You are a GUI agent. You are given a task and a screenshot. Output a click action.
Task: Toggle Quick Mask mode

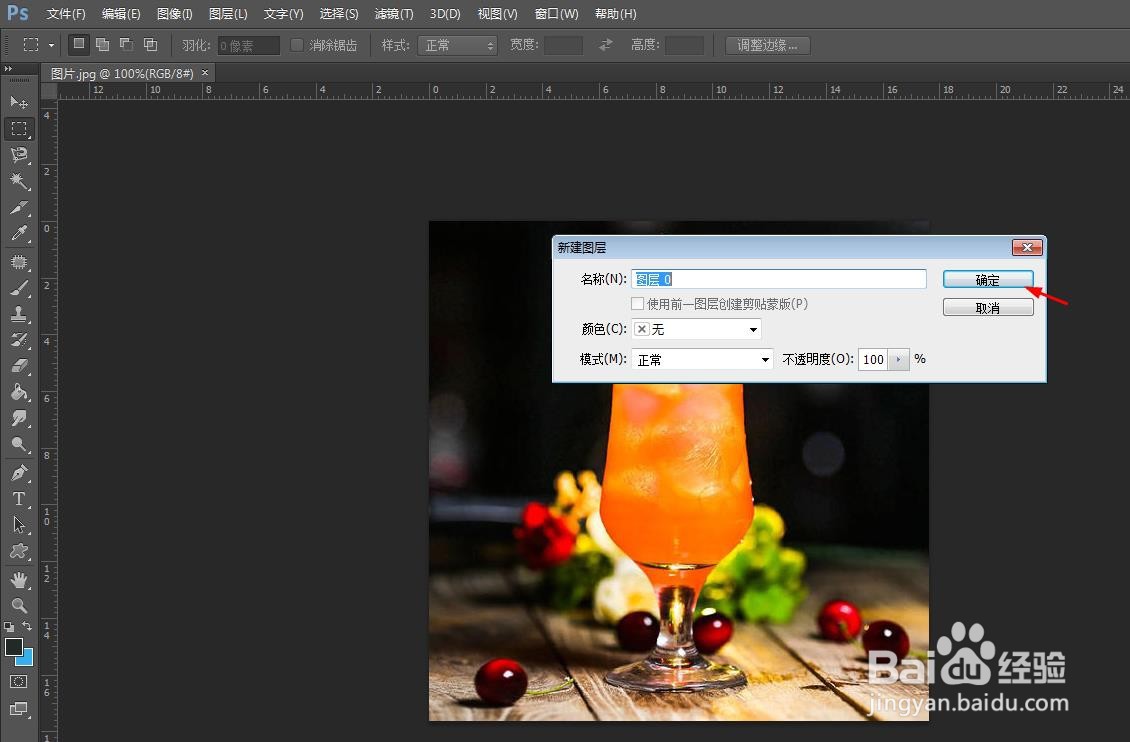pos(19,681)
